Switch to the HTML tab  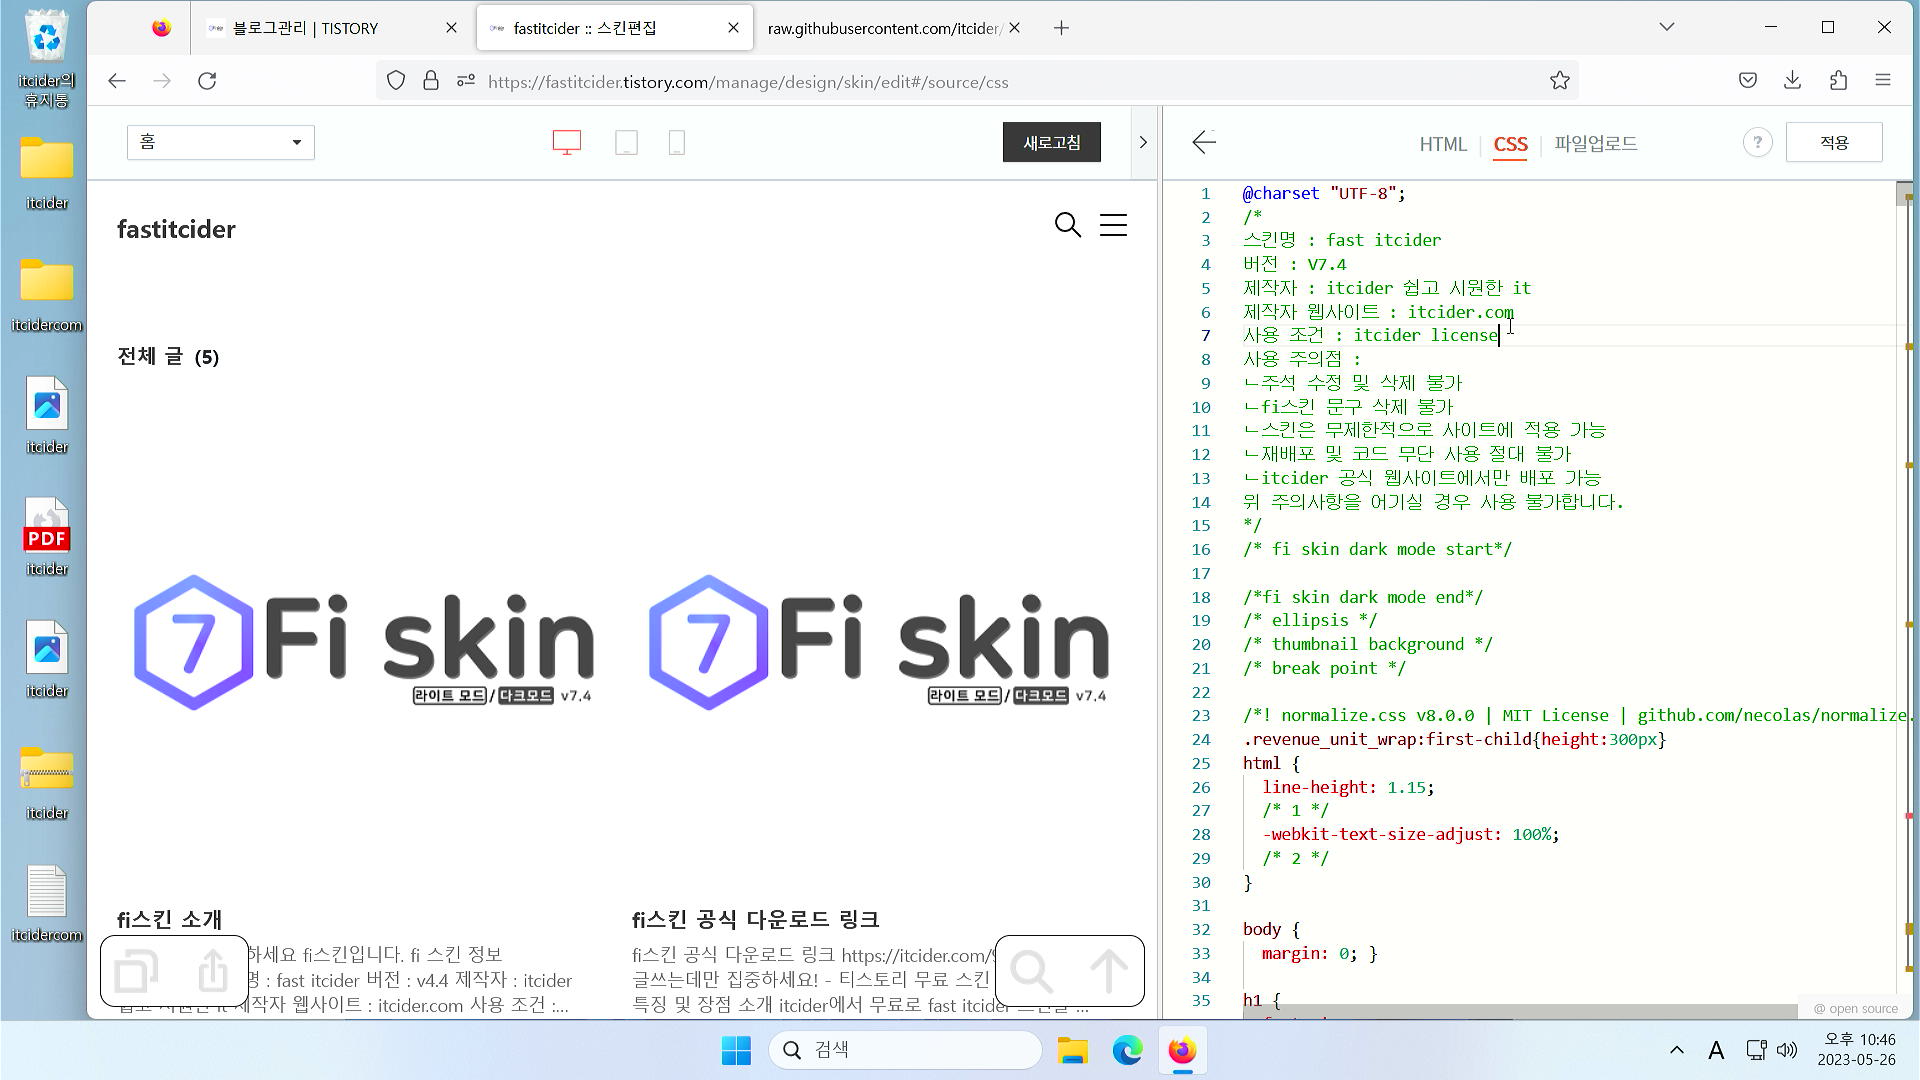(x=1443, y=144)
